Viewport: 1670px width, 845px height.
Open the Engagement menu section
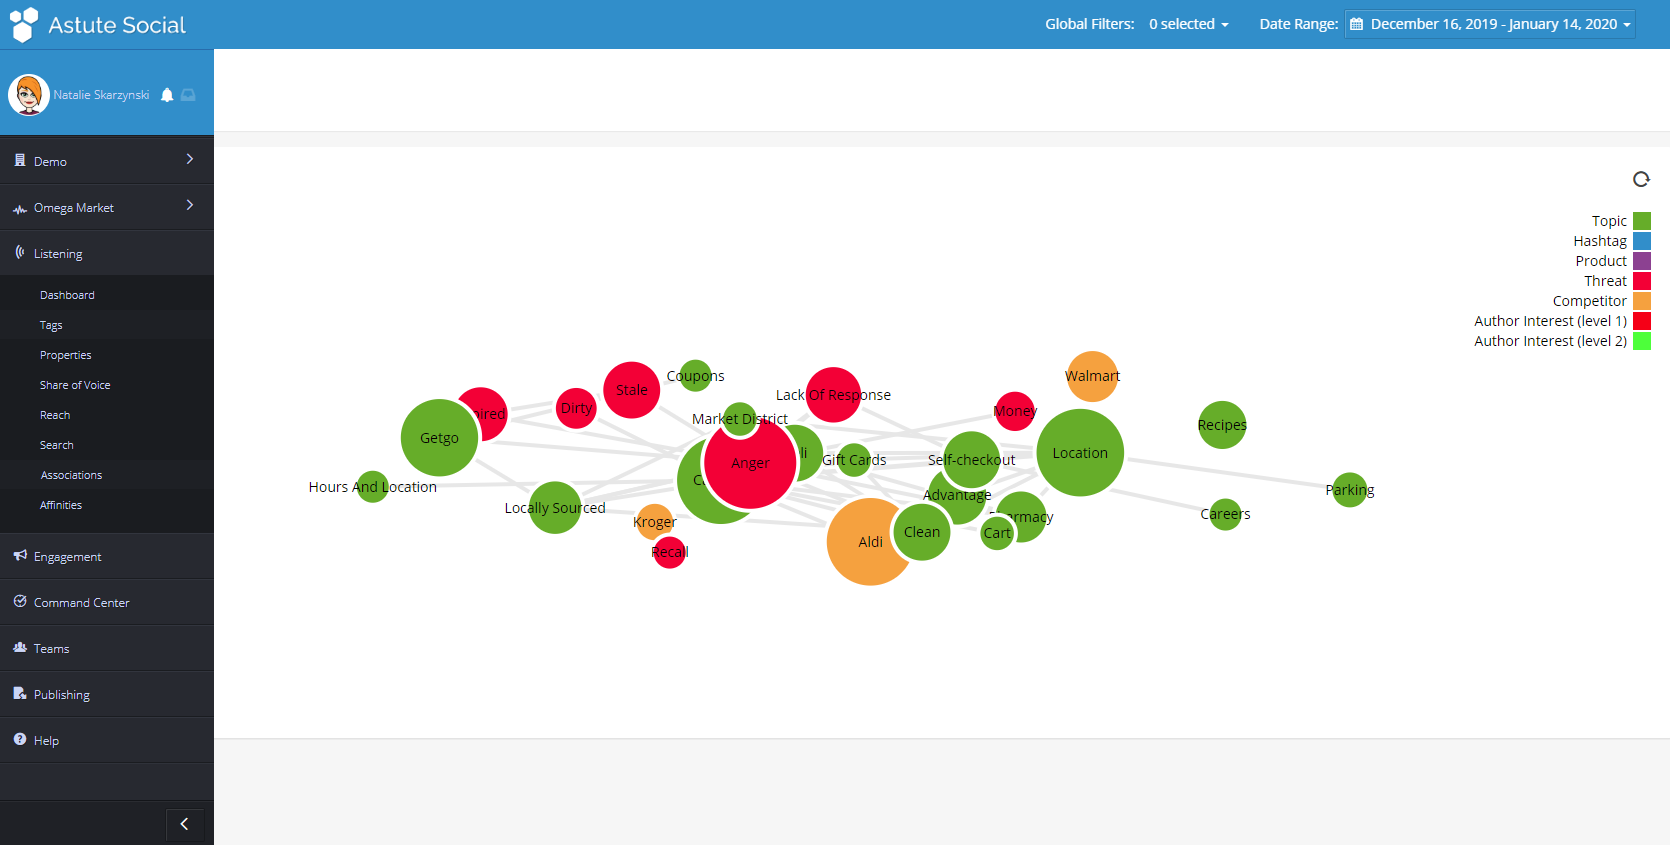[x=107, y=557]
